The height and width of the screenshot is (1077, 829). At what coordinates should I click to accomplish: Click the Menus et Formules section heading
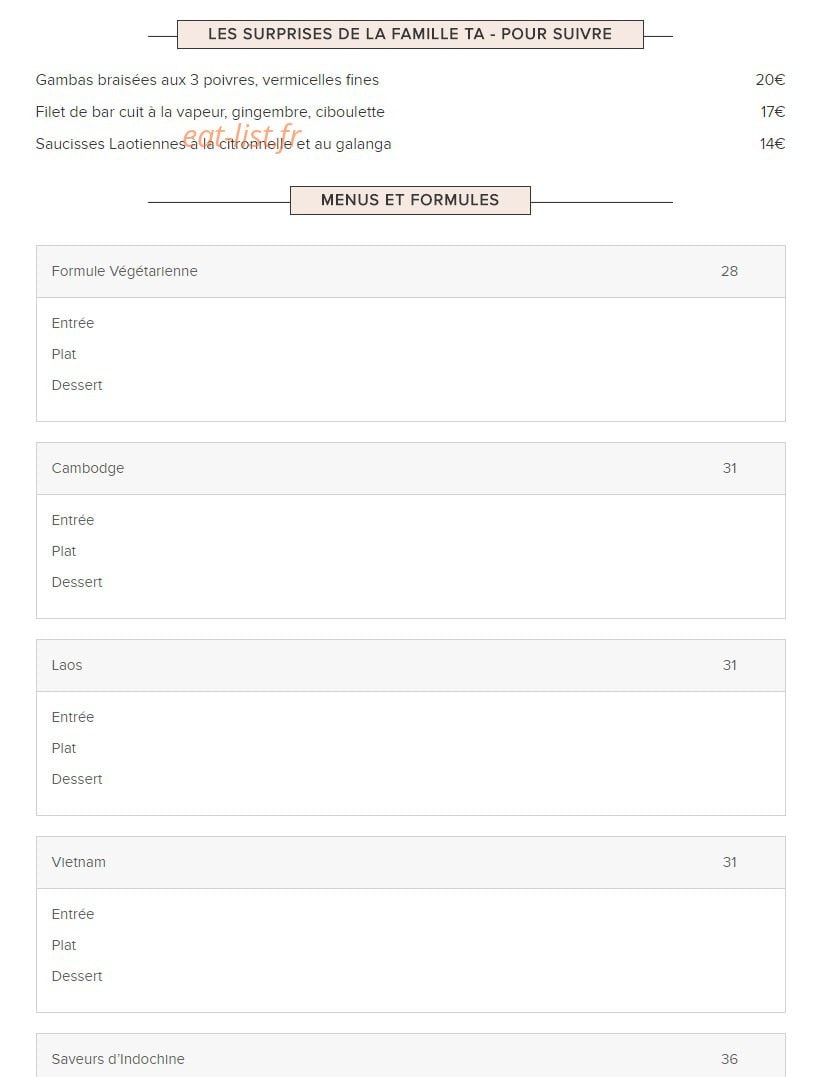point(410,200)
